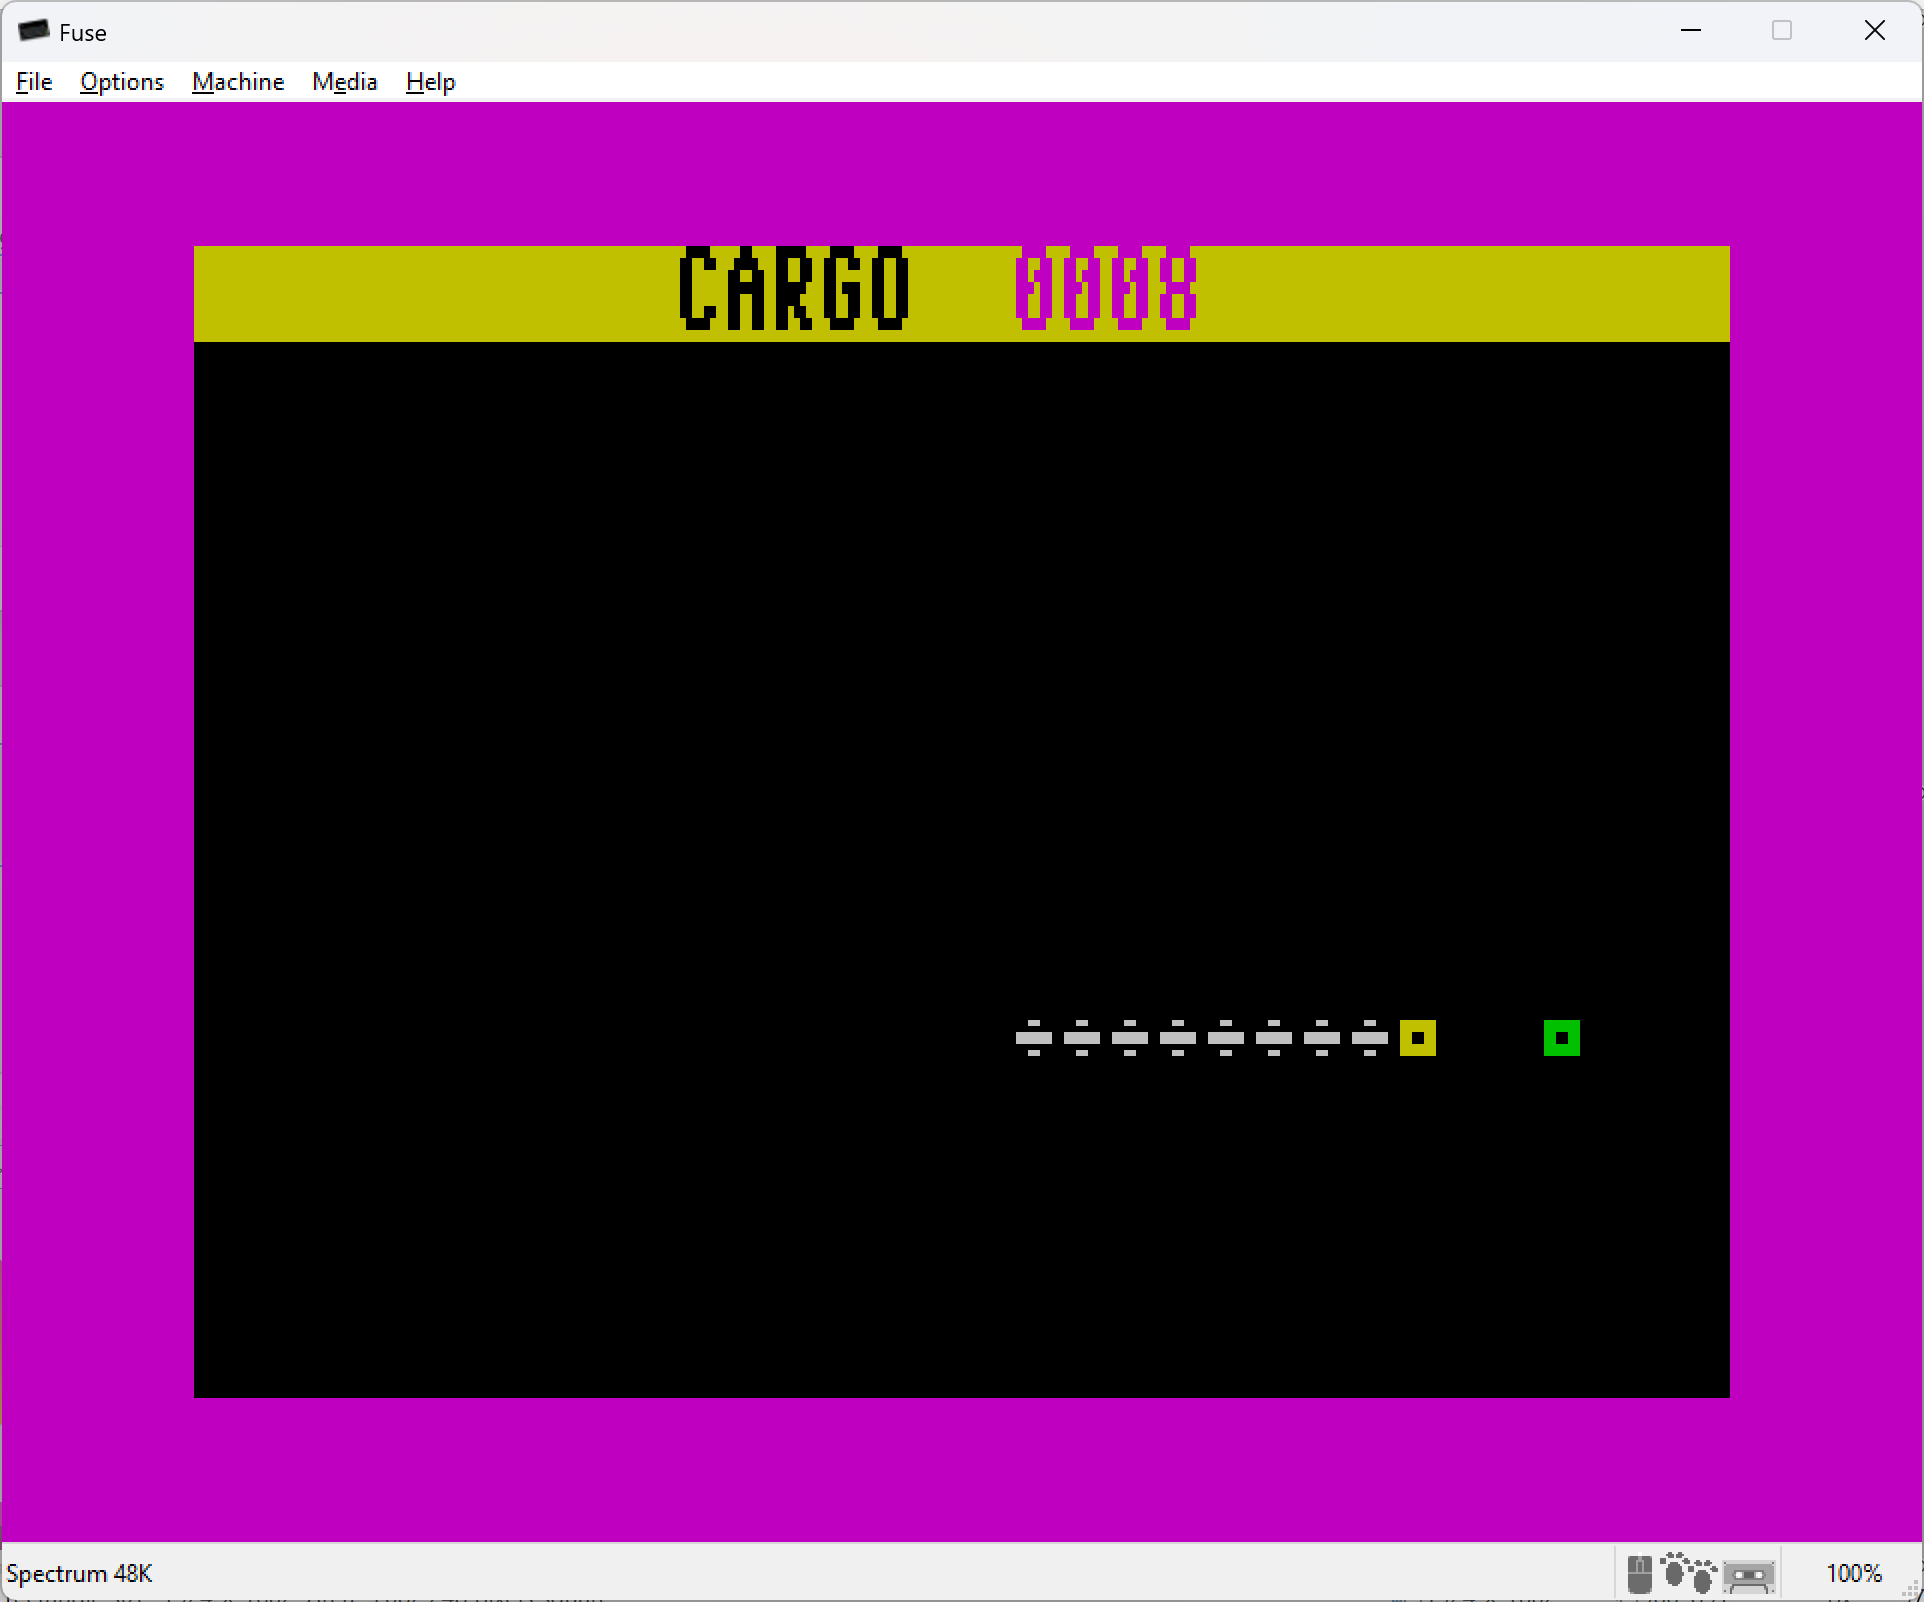This screenshot has width=1924, height=1602.
Task: Open the Options menu
Action: pyautogui.click(x=122, y=82)
